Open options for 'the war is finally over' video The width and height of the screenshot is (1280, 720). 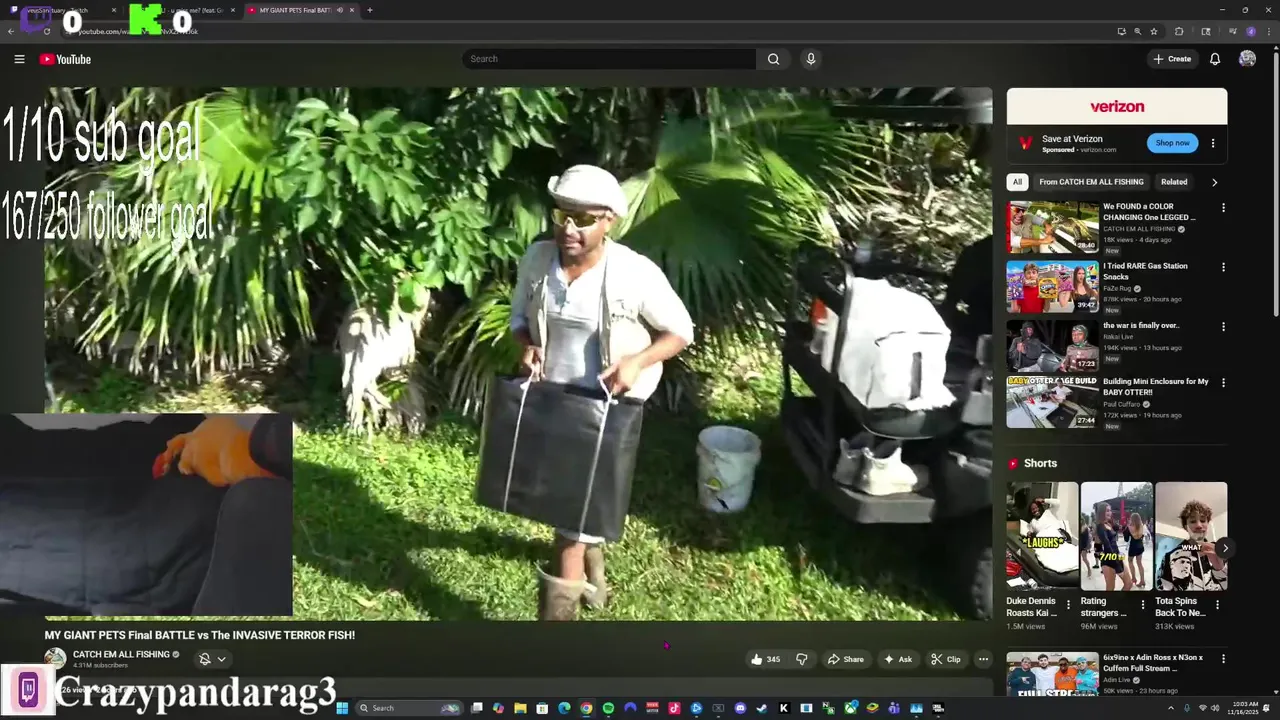pos(1223,326)
